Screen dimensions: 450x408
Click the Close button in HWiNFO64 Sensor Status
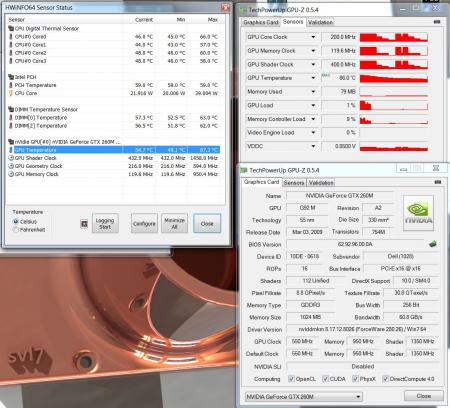click(207, 223)
